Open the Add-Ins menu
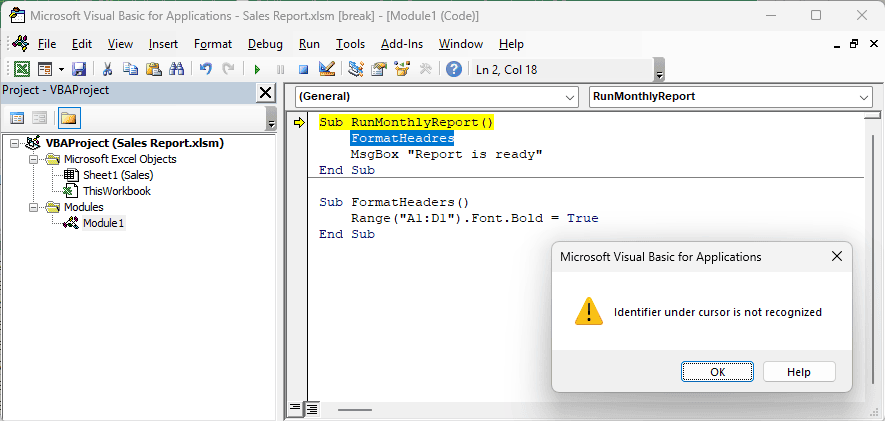The image size is (885, 421). point(402,44)
